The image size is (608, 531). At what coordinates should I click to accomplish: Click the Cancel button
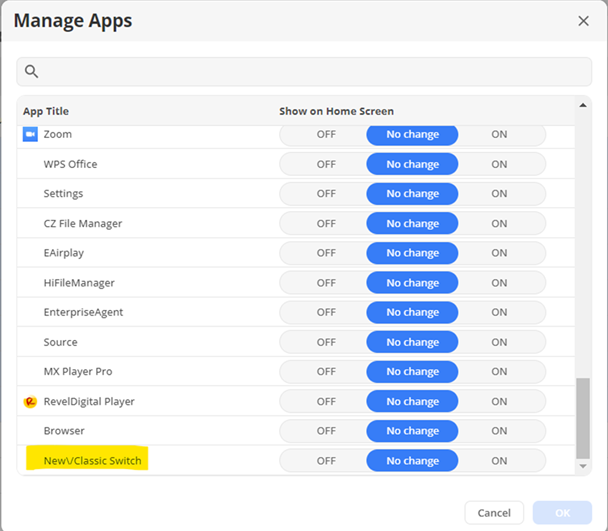(x=494, y=513)
